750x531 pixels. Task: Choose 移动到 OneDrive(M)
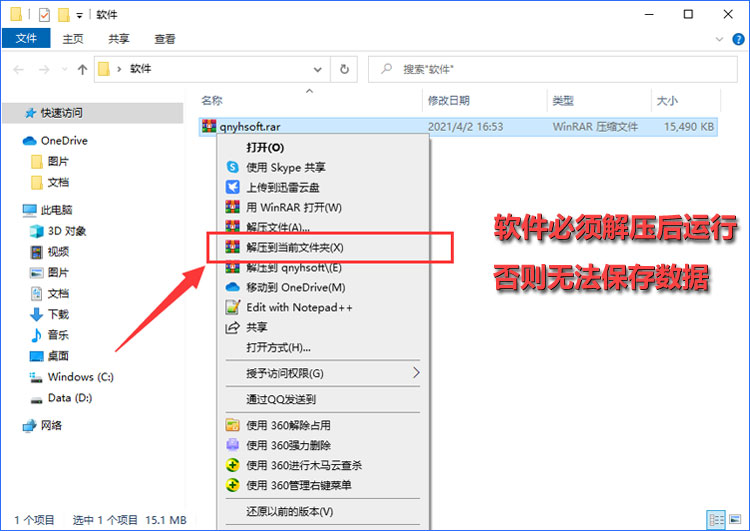323,288
